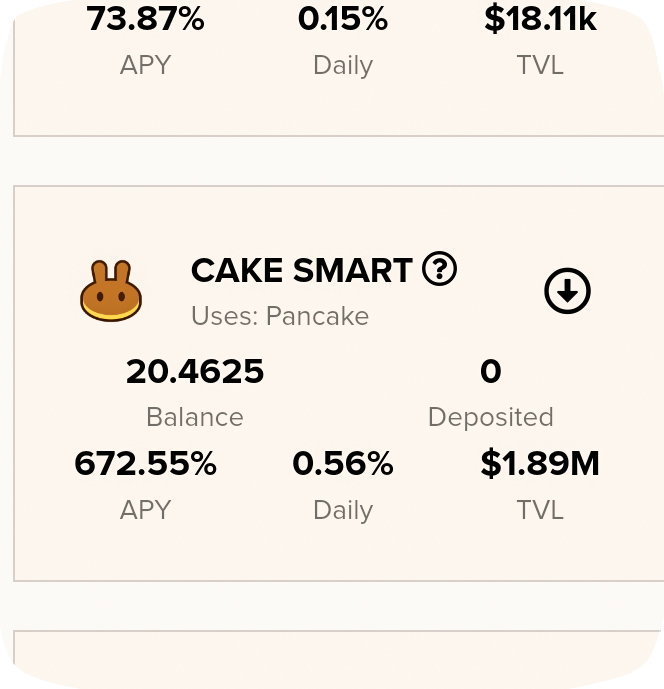Click the Balance label

(195, 417)
